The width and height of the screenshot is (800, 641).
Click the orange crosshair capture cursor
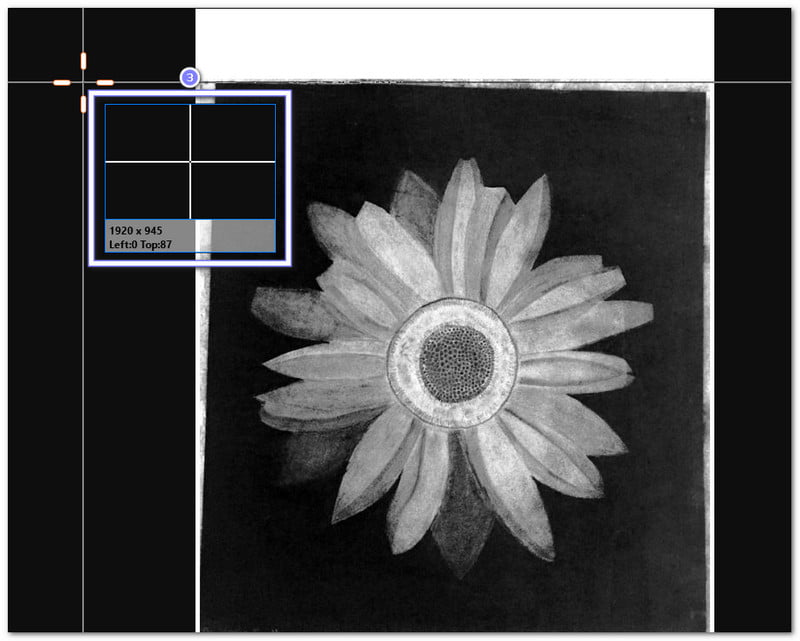83,82
